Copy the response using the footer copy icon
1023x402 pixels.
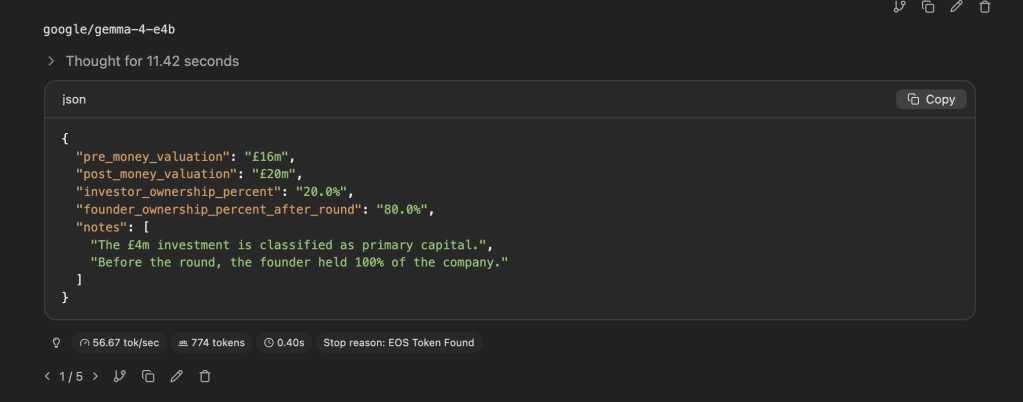pyautogui.click(x=148, y=376)
